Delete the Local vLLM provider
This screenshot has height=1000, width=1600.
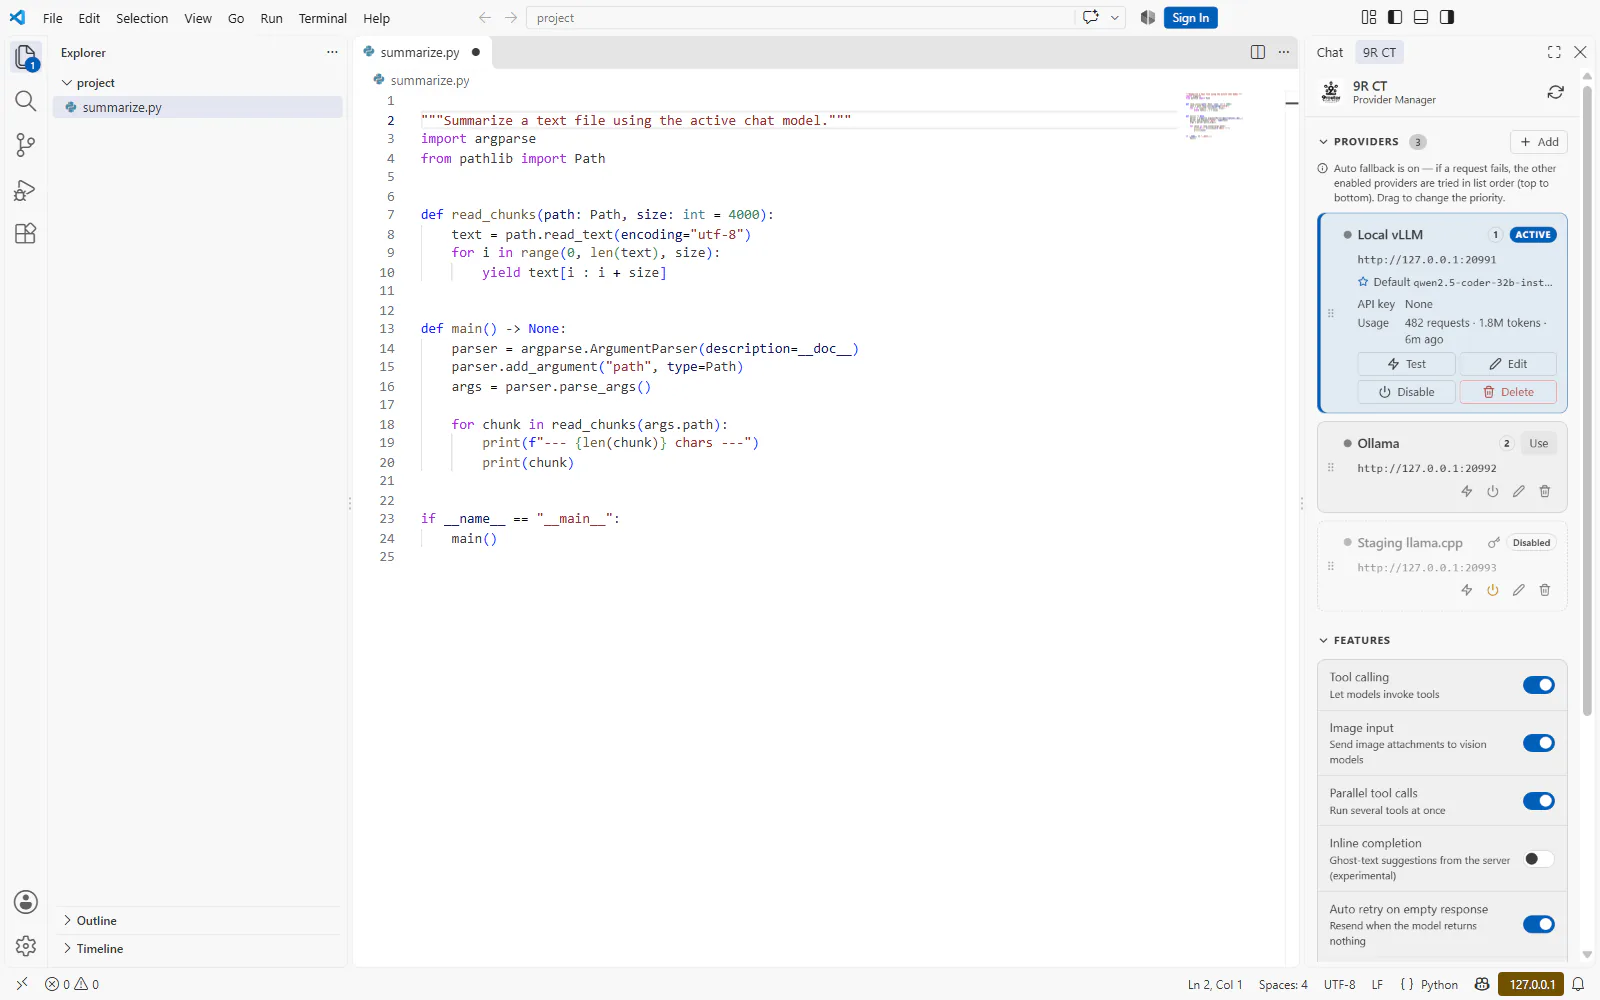pos(1508,392)
